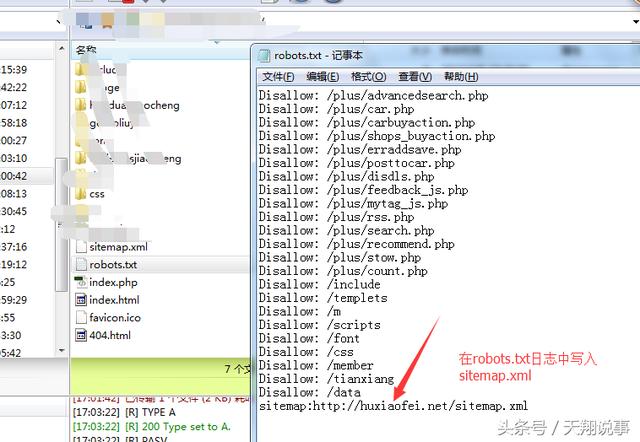Viewport: 640px width, 442px height.
Task: Select the index.php file icon
Action: pos(81,282)
